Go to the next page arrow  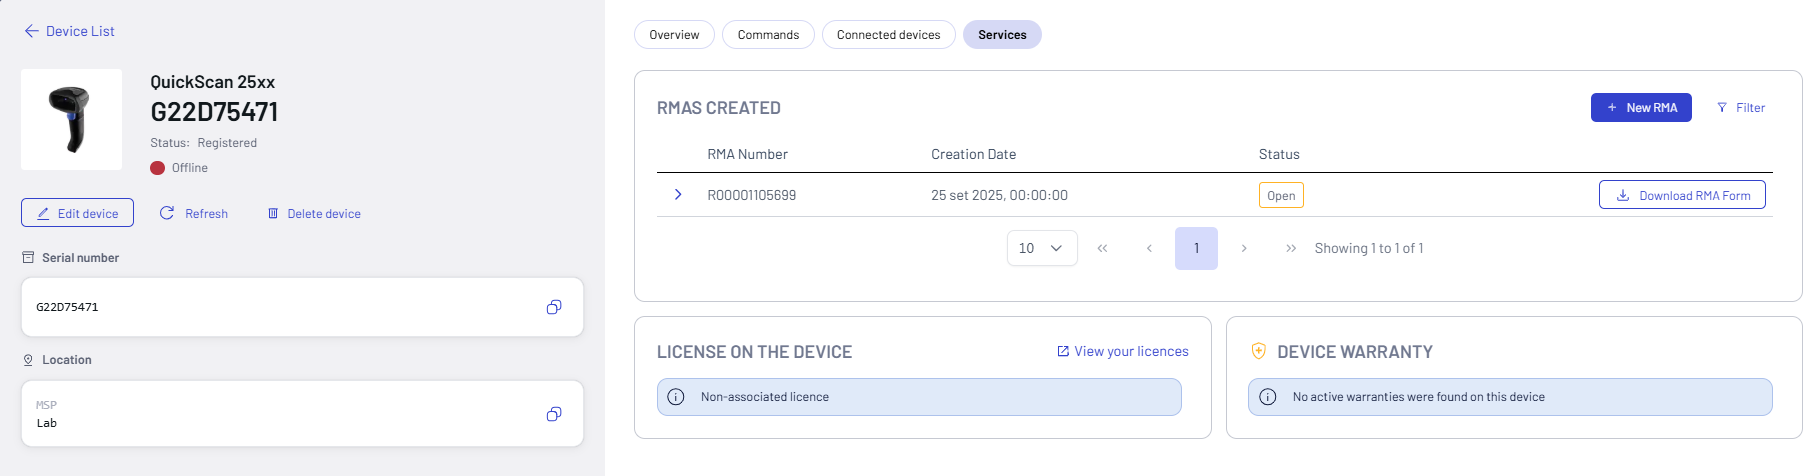[x=1244, y=248]
